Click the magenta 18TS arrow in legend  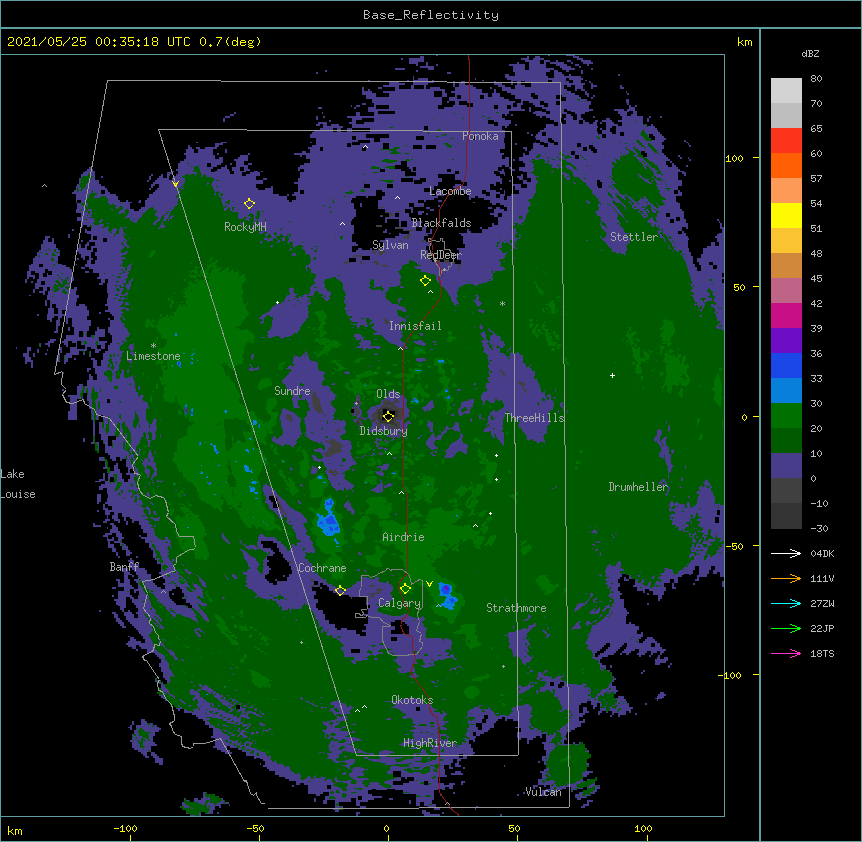[786, 653]
